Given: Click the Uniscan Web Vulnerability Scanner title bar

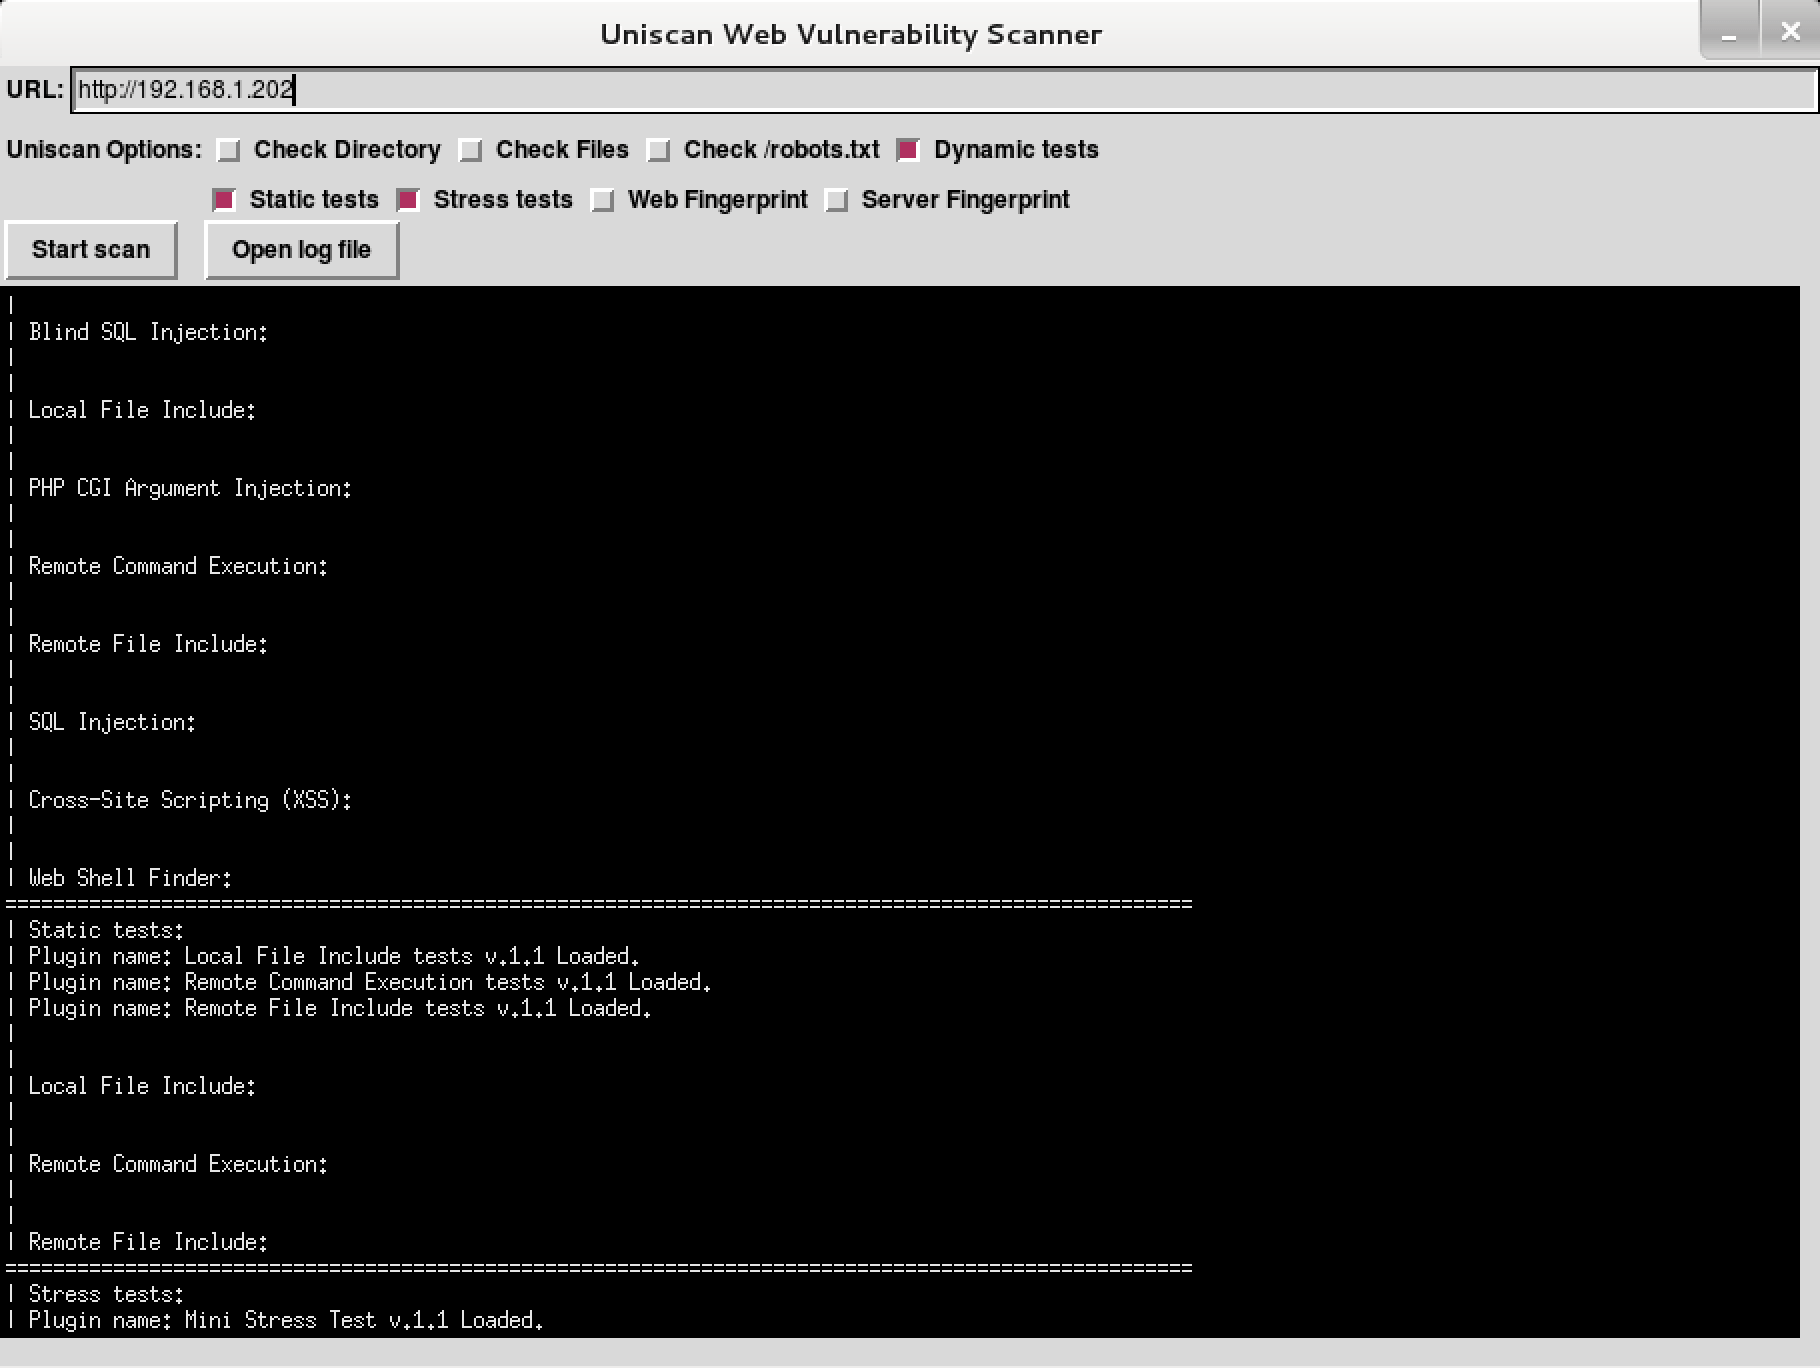Looking at the screenshot, I should pyautogui.click(x=850, y=34).
